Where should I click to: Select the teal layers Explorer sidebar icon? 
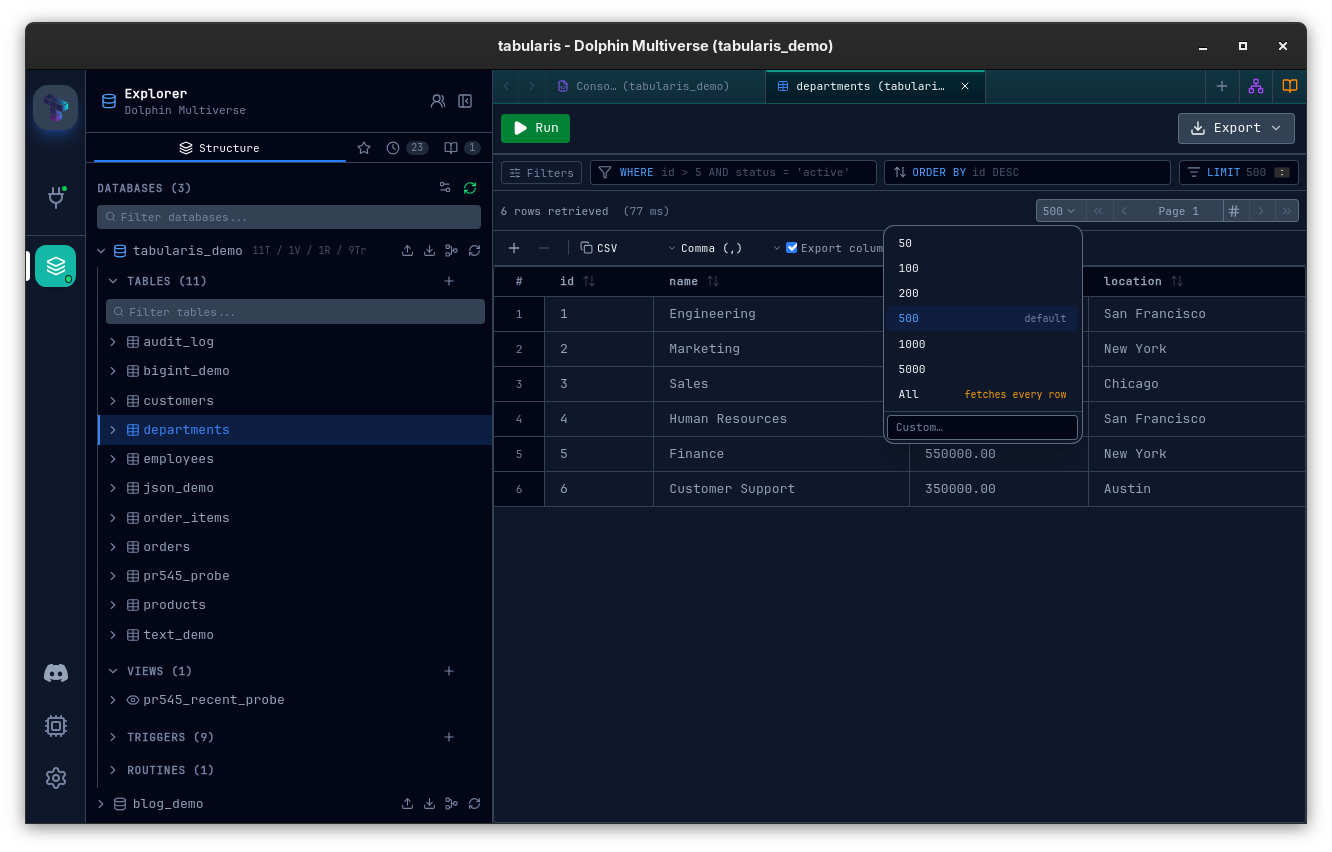[x=55, y=266]
